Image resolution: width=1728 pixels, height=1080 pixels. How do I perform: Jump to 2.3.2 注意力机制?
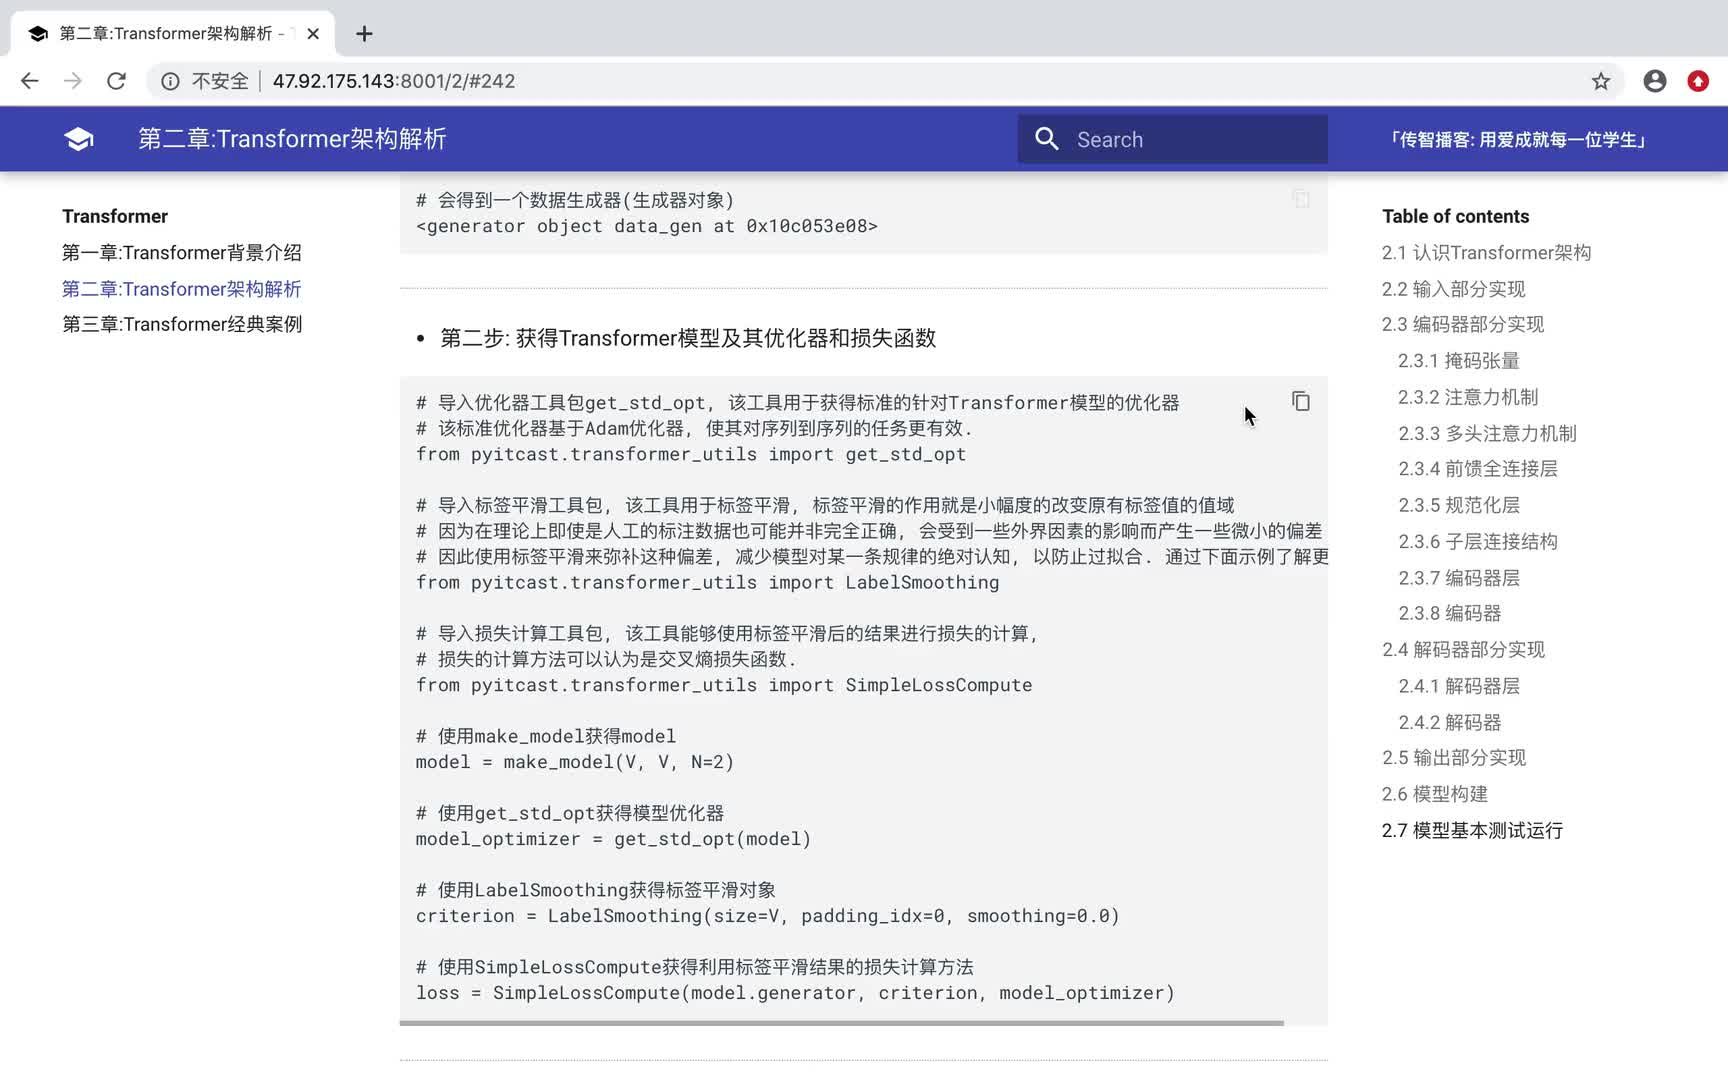[x=1468, y=397]
